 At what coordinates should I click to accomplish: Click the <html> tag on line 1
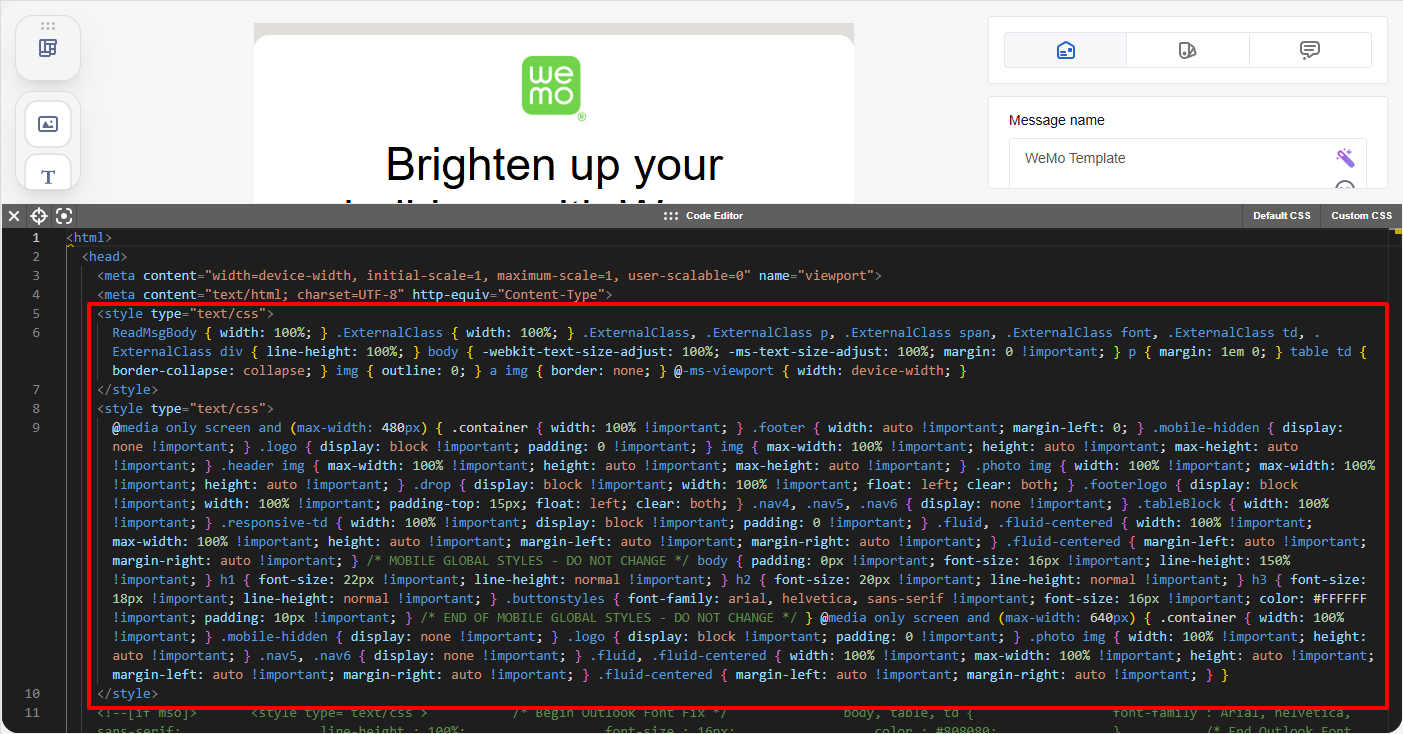pyautogui.click(x=89, y=238)
